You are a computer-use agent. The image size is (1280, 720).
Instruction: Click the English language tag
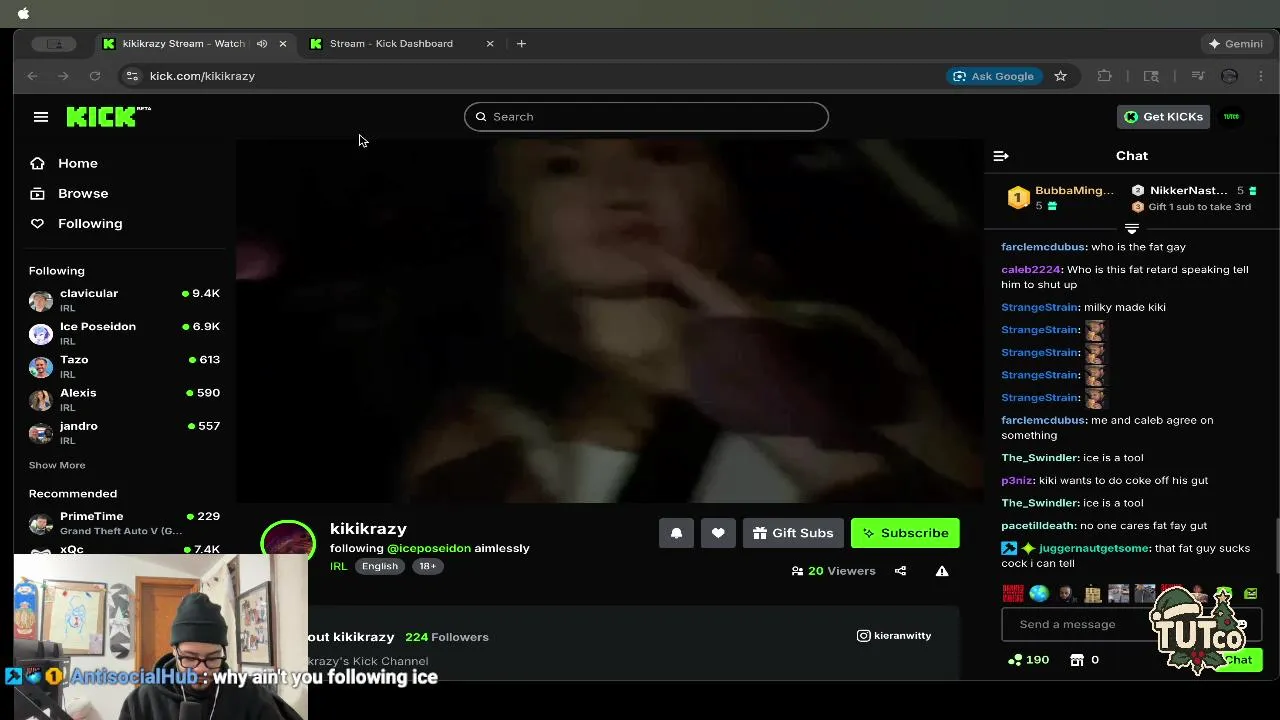(x=380, y=566)
